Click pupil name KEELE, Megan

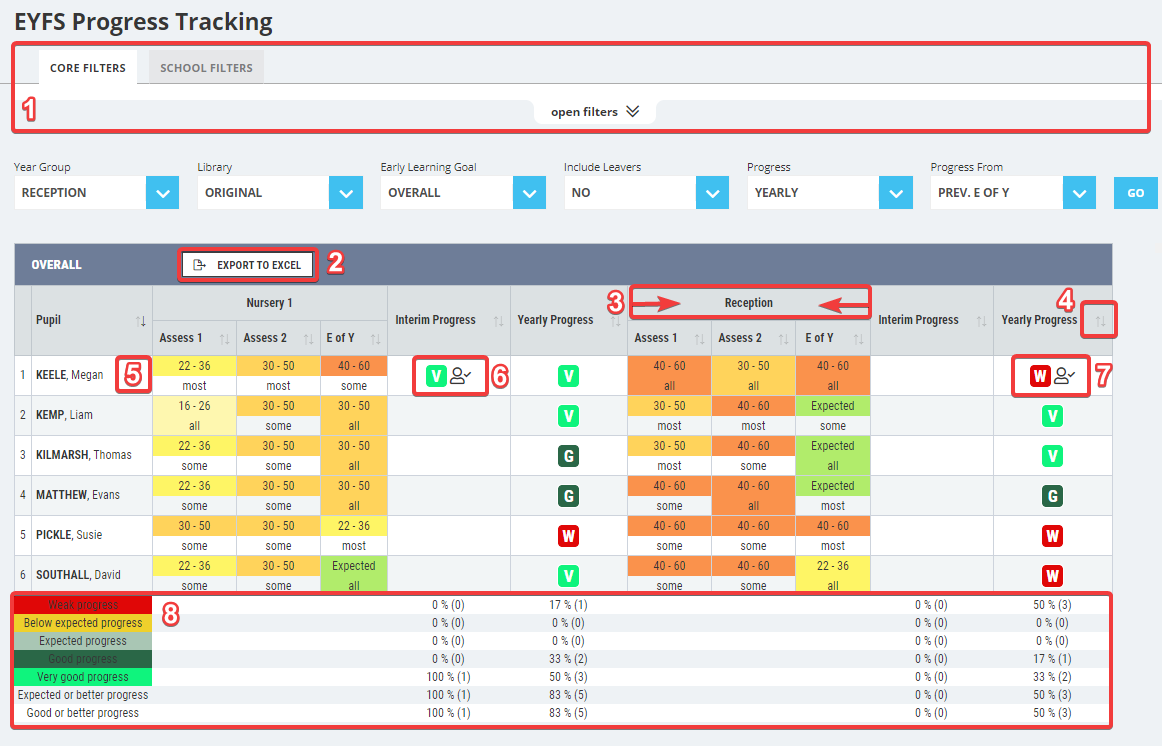pos(70,375)
